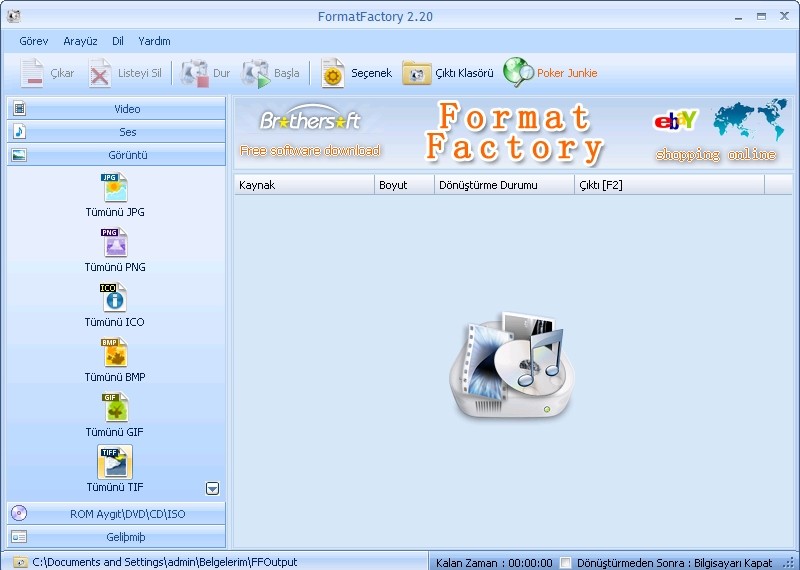Screen dimensions: 800x570
Task: Click the Çıkar (remove) toolbar icon
Action: pyautogui.click(x=32, y=73)
